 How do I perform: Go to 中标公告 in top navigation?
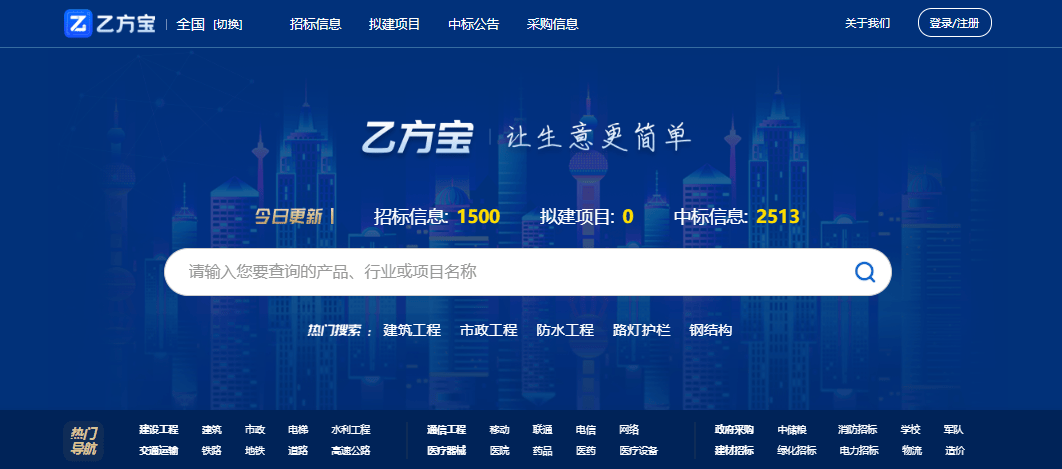[473, 24]
